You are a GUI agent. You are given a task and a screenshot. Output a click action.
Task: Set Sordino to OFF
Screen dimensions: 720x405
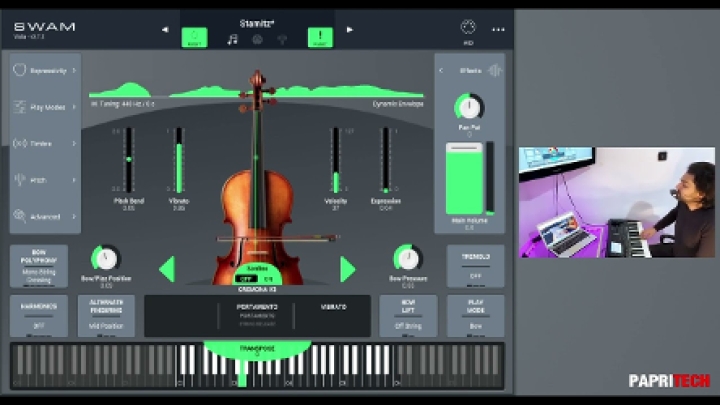pos(246,279)
